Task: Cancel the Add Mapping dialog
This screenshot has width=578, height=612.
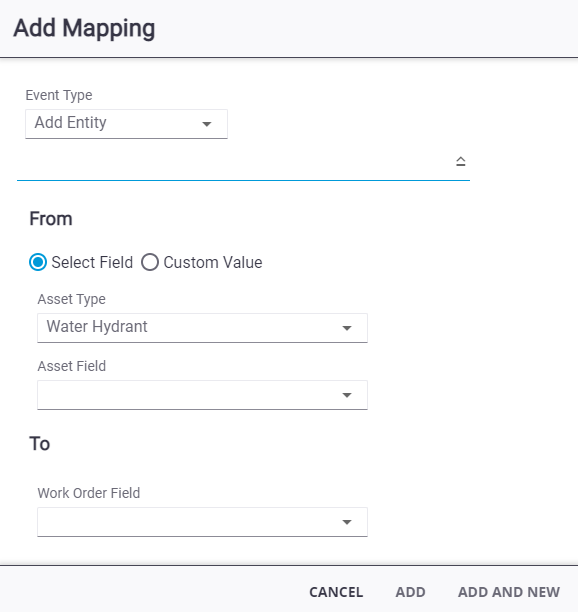Action: tap(336, 592)
